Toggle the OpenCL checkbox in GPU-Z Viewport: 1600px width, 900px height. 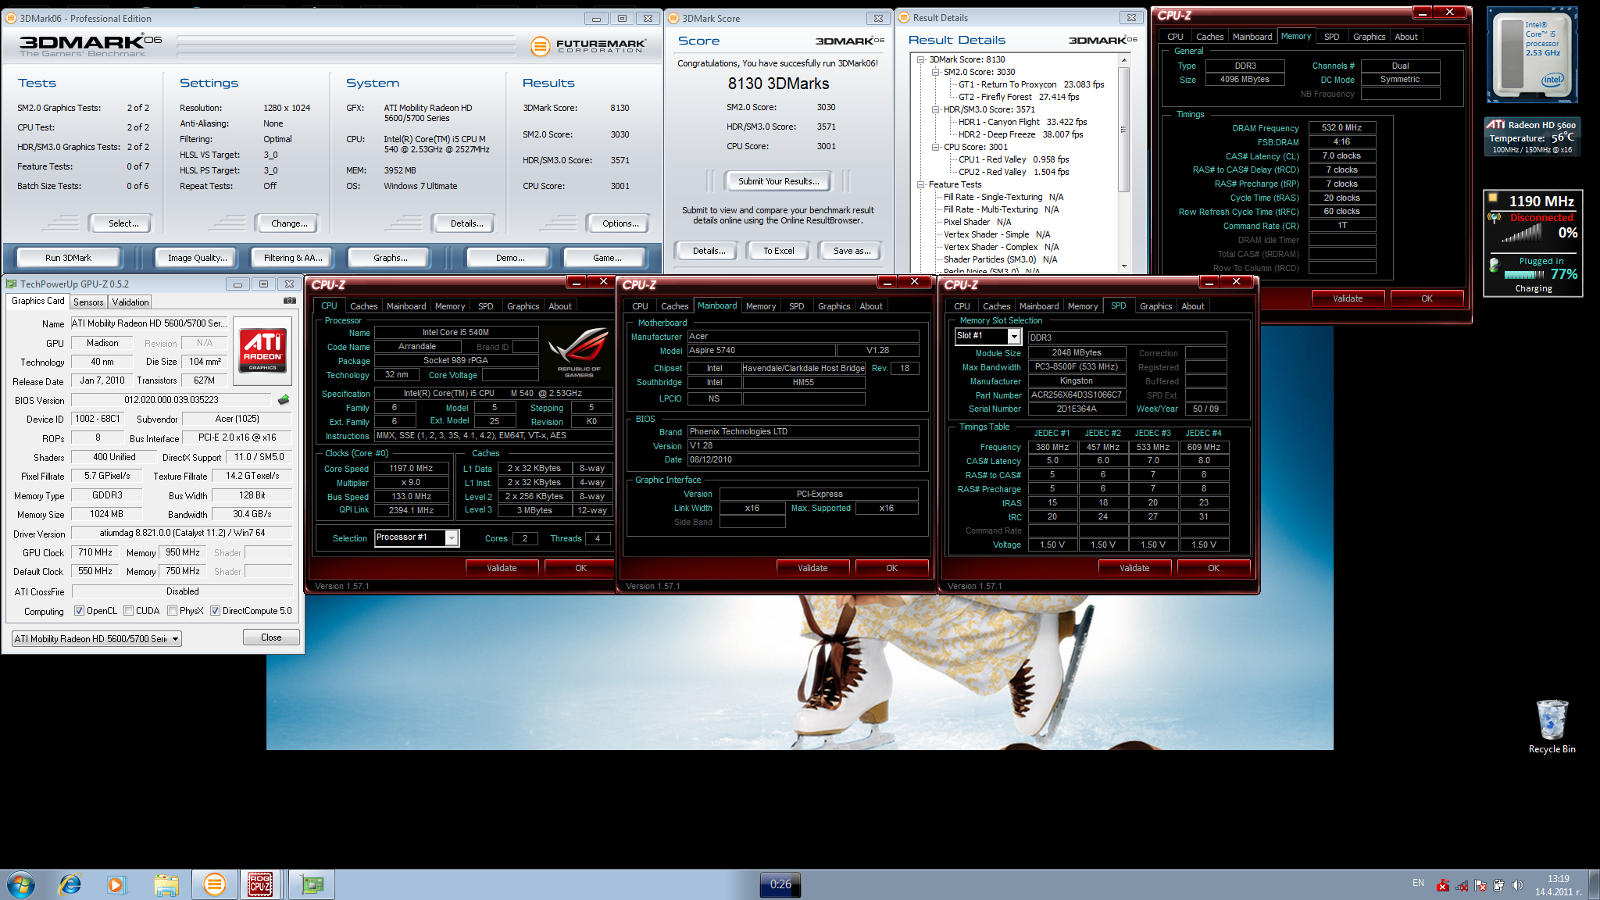[79, 611]
